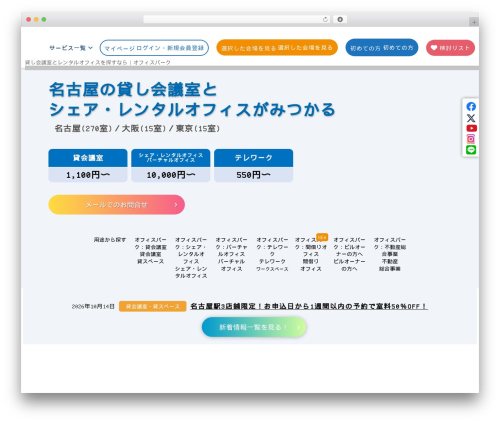This screenshot has height=423, width=500.
Task: Click マイページログイン・新規会員登録 button
Action: (154, 48)
